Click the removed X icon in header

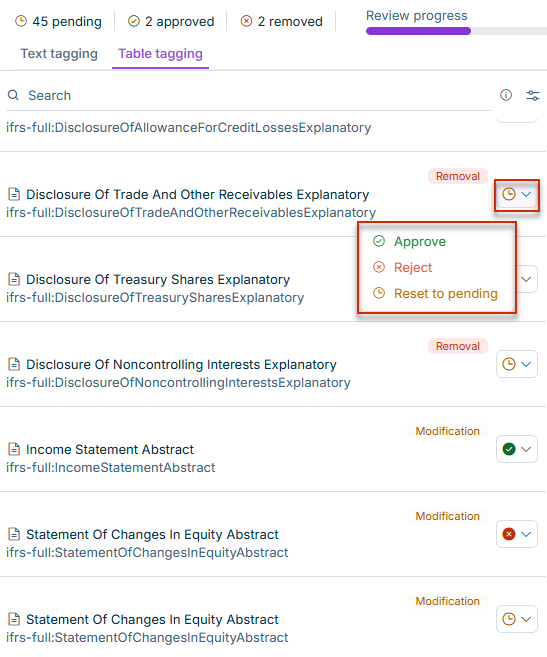pos(246,21)
